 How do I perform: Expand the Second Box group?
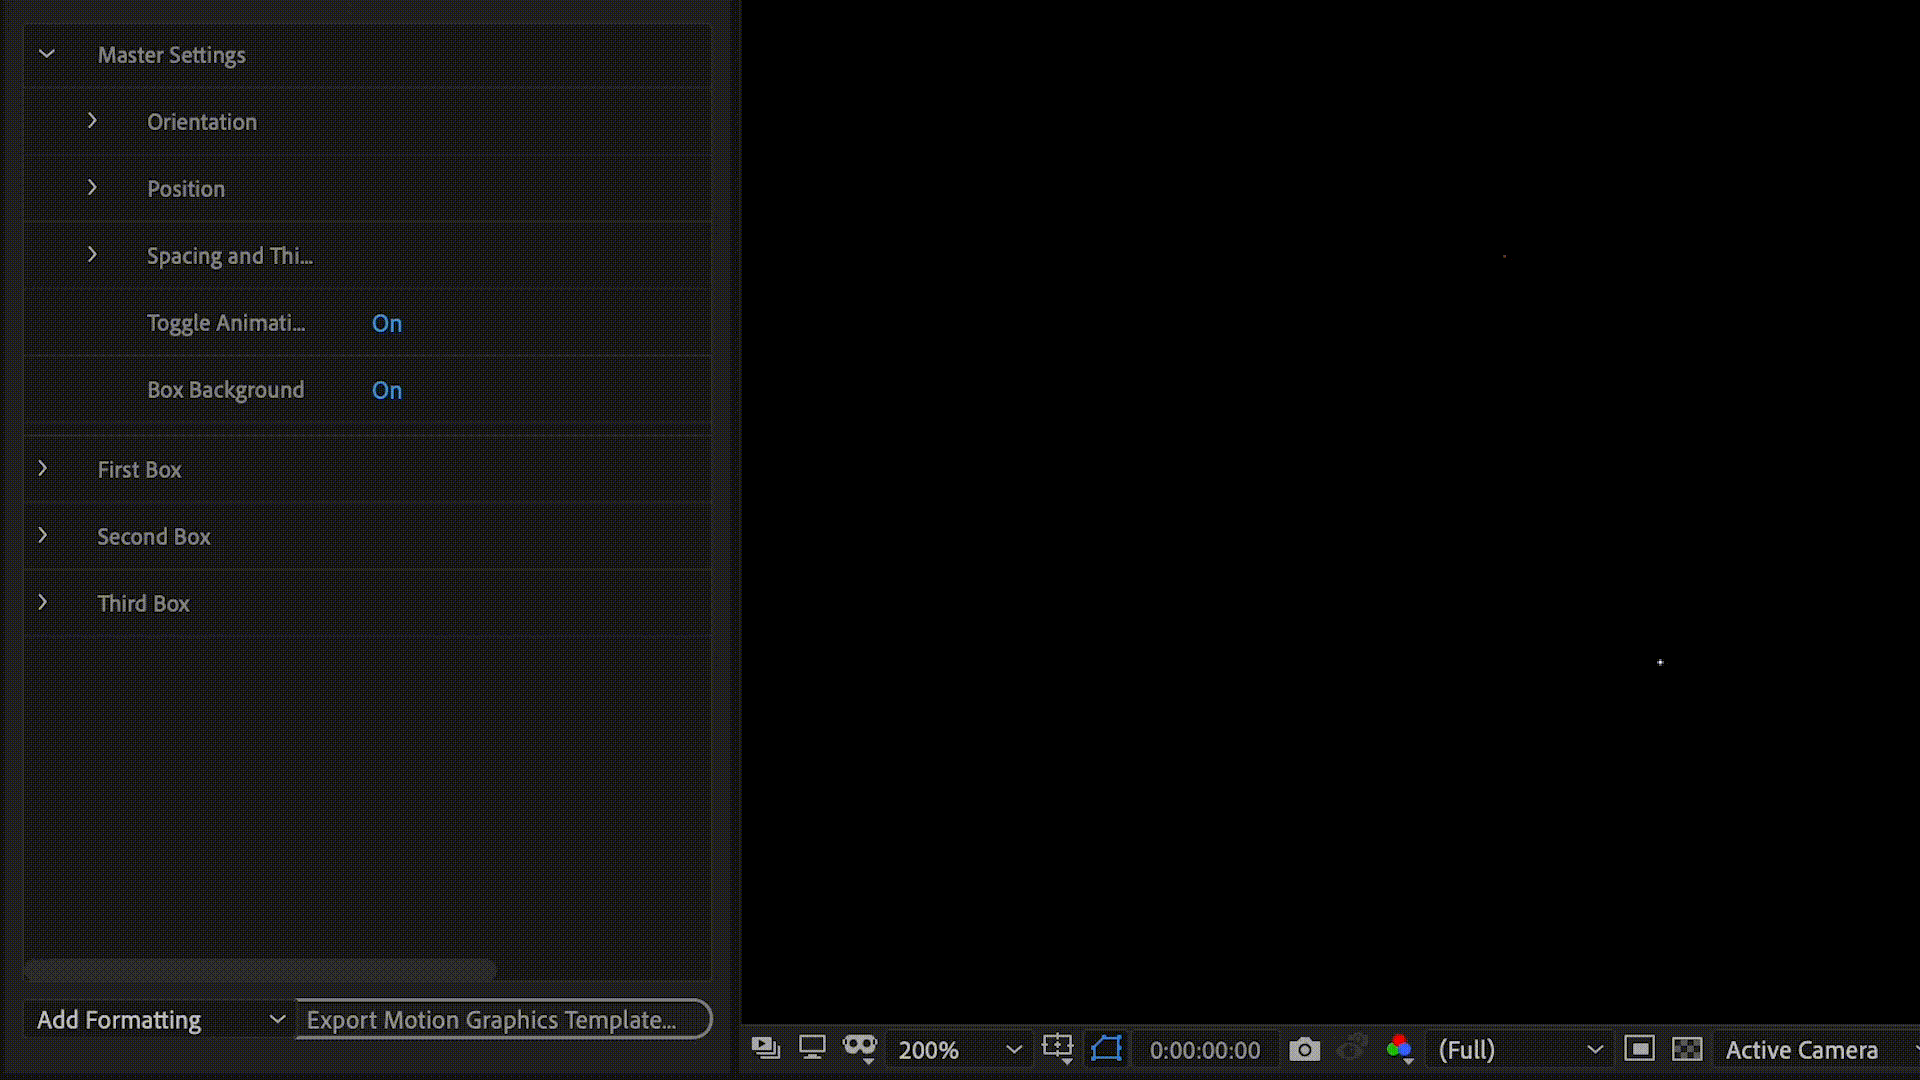[x=42, y=535]
